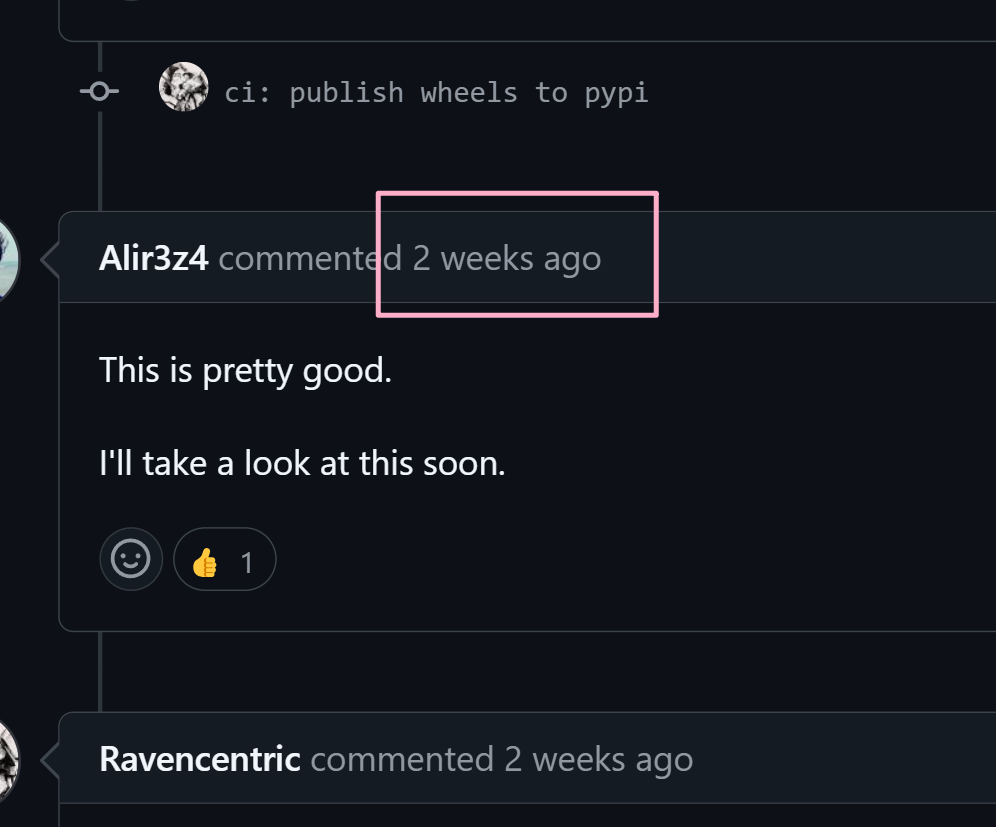996x827 pixels.
Task: Click the reaction count "1"
Action: pyautogui.click(x=247, y=563)
